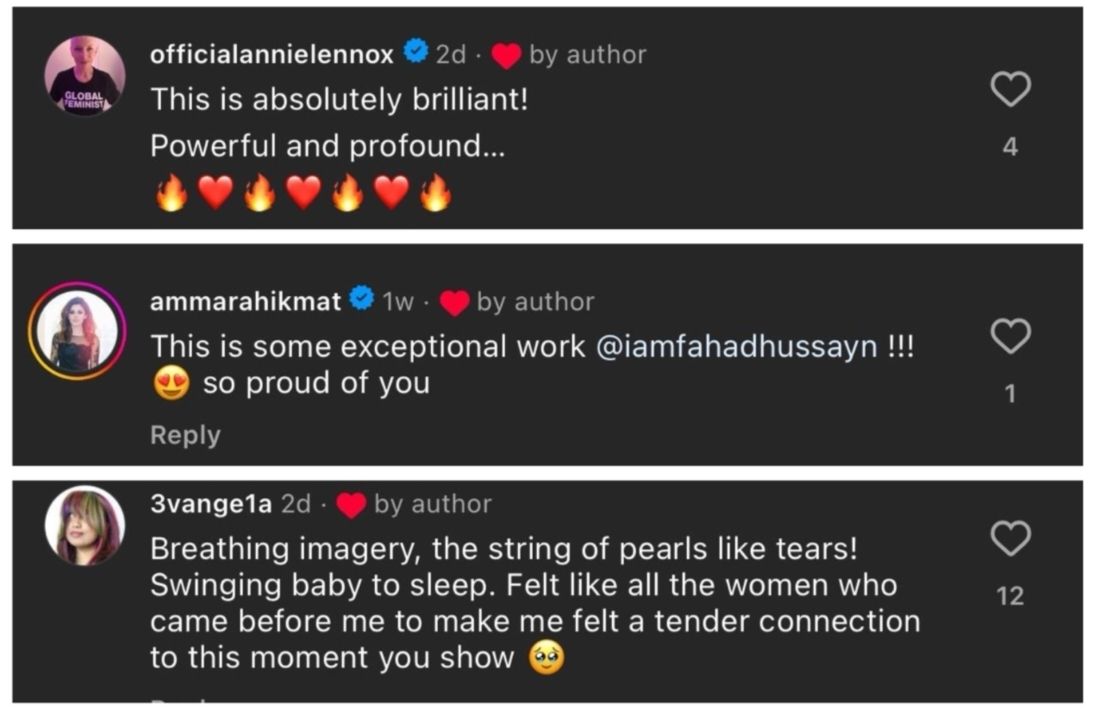1096x712 pixels.
Task: Open ammarahikmat's profile picture with story ring
Action: [x=77, y=331]
